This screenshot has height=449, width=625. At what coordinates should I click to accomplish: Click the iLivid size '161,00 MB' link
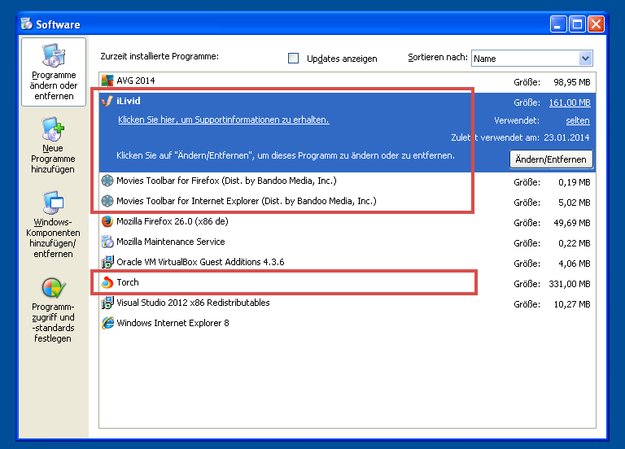(x=570, y=103)
